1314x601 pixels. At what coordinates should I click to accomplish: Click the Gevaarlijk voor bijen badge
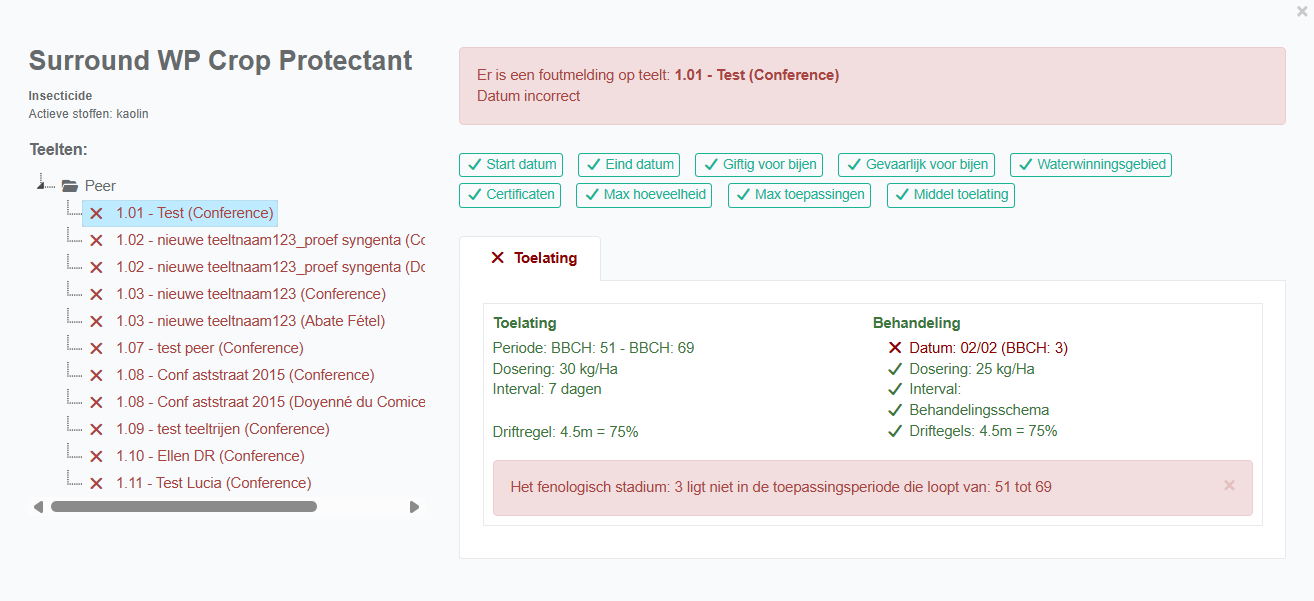(916, 165)
